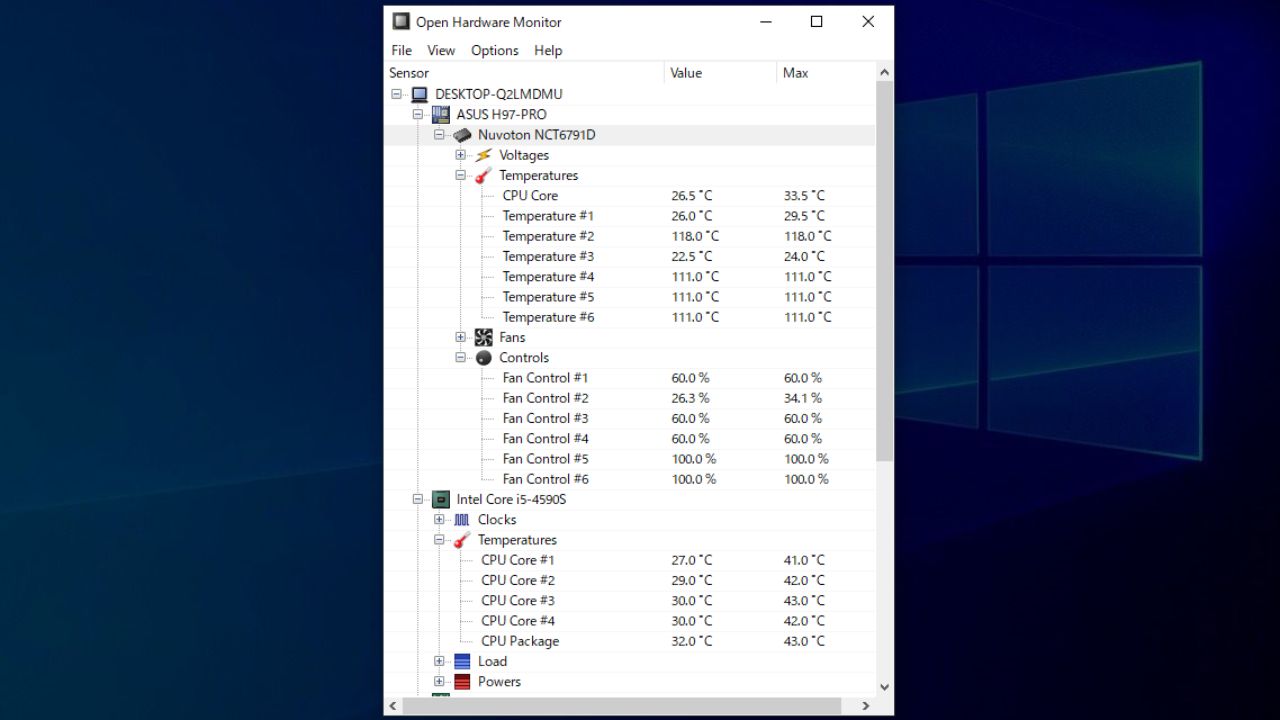Select the Temperature #1 row
The height and width of the screenshot is (720, 1280).
click(x=630, y=216)
